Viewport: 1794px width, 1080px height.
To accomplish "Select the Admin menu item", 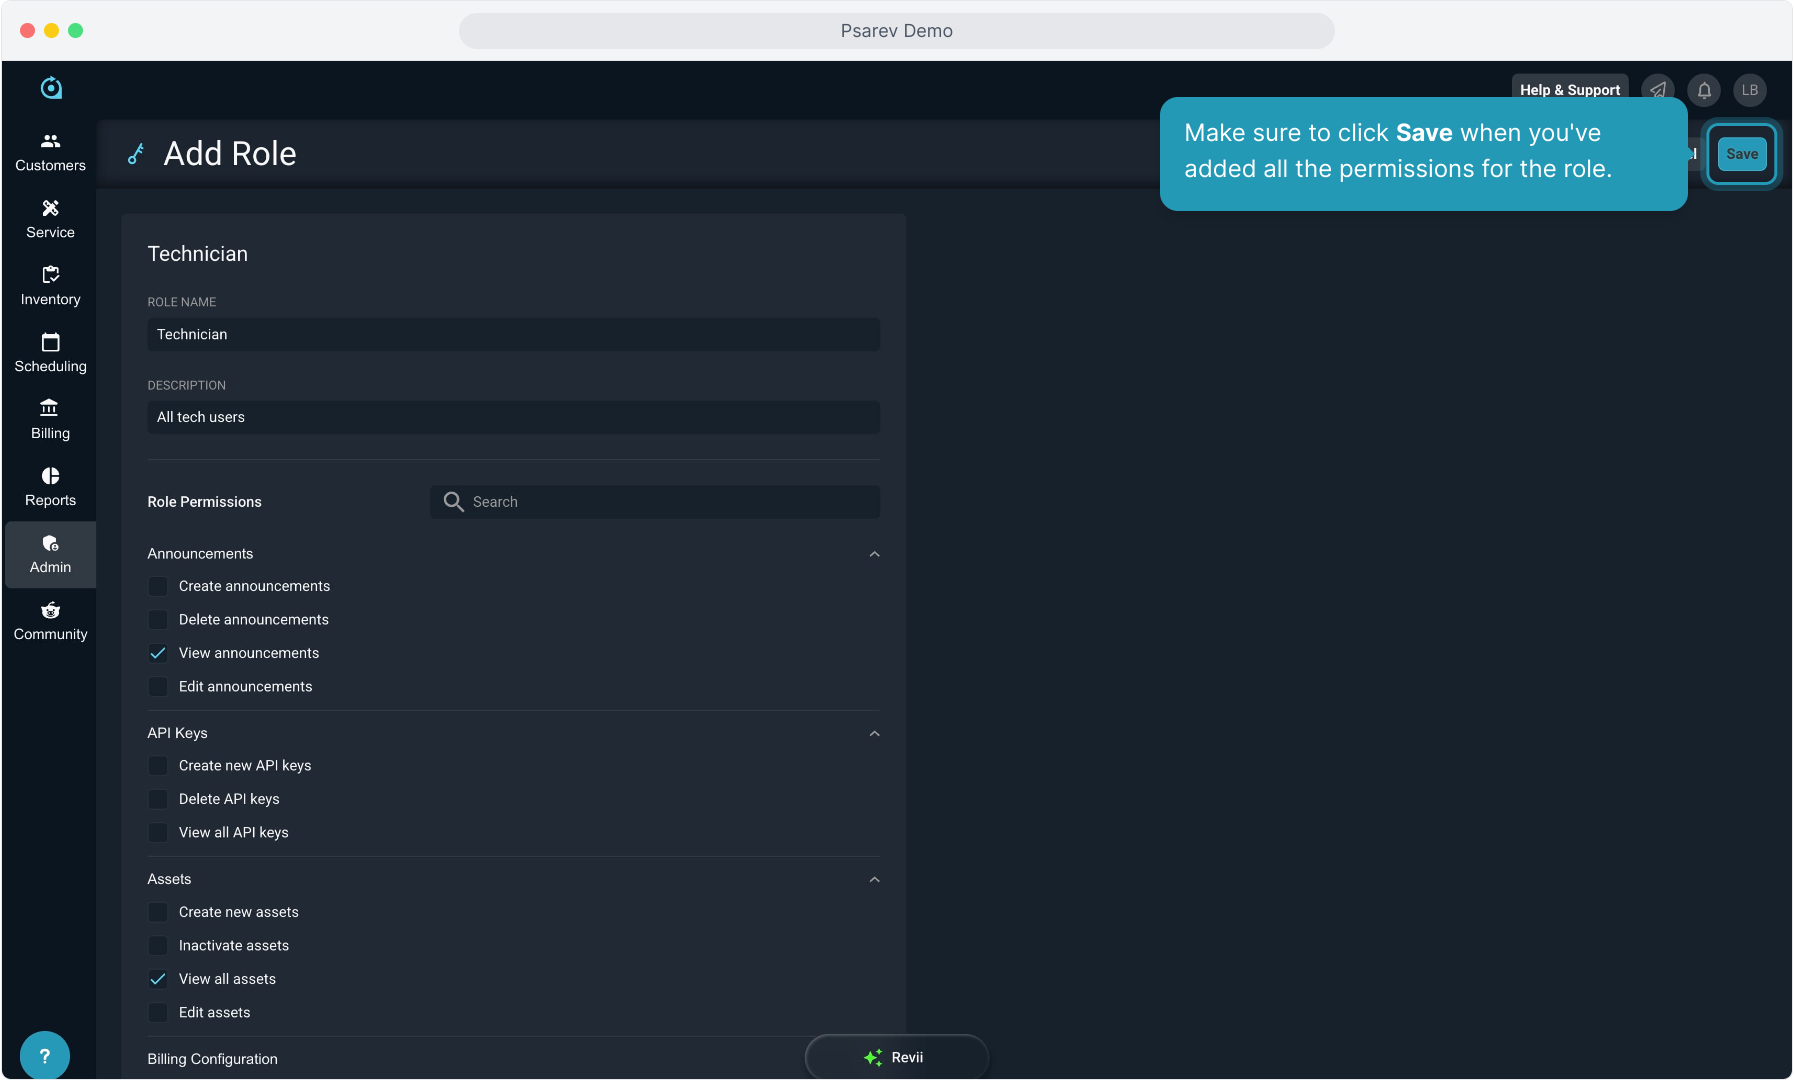I will (x=50, y=555).
